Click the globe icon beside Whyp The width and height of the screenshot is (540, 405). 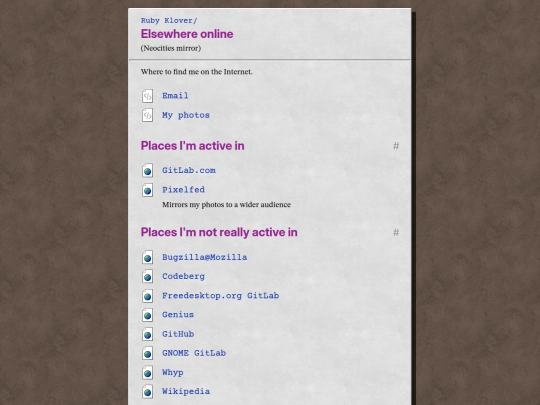[147, 373]
